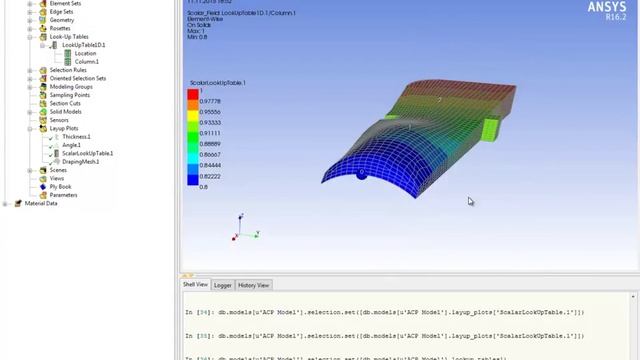Switch to the Shell View tab
This screenshot has width=640, height=360.
pyautogui.click(x=195, y=284)
